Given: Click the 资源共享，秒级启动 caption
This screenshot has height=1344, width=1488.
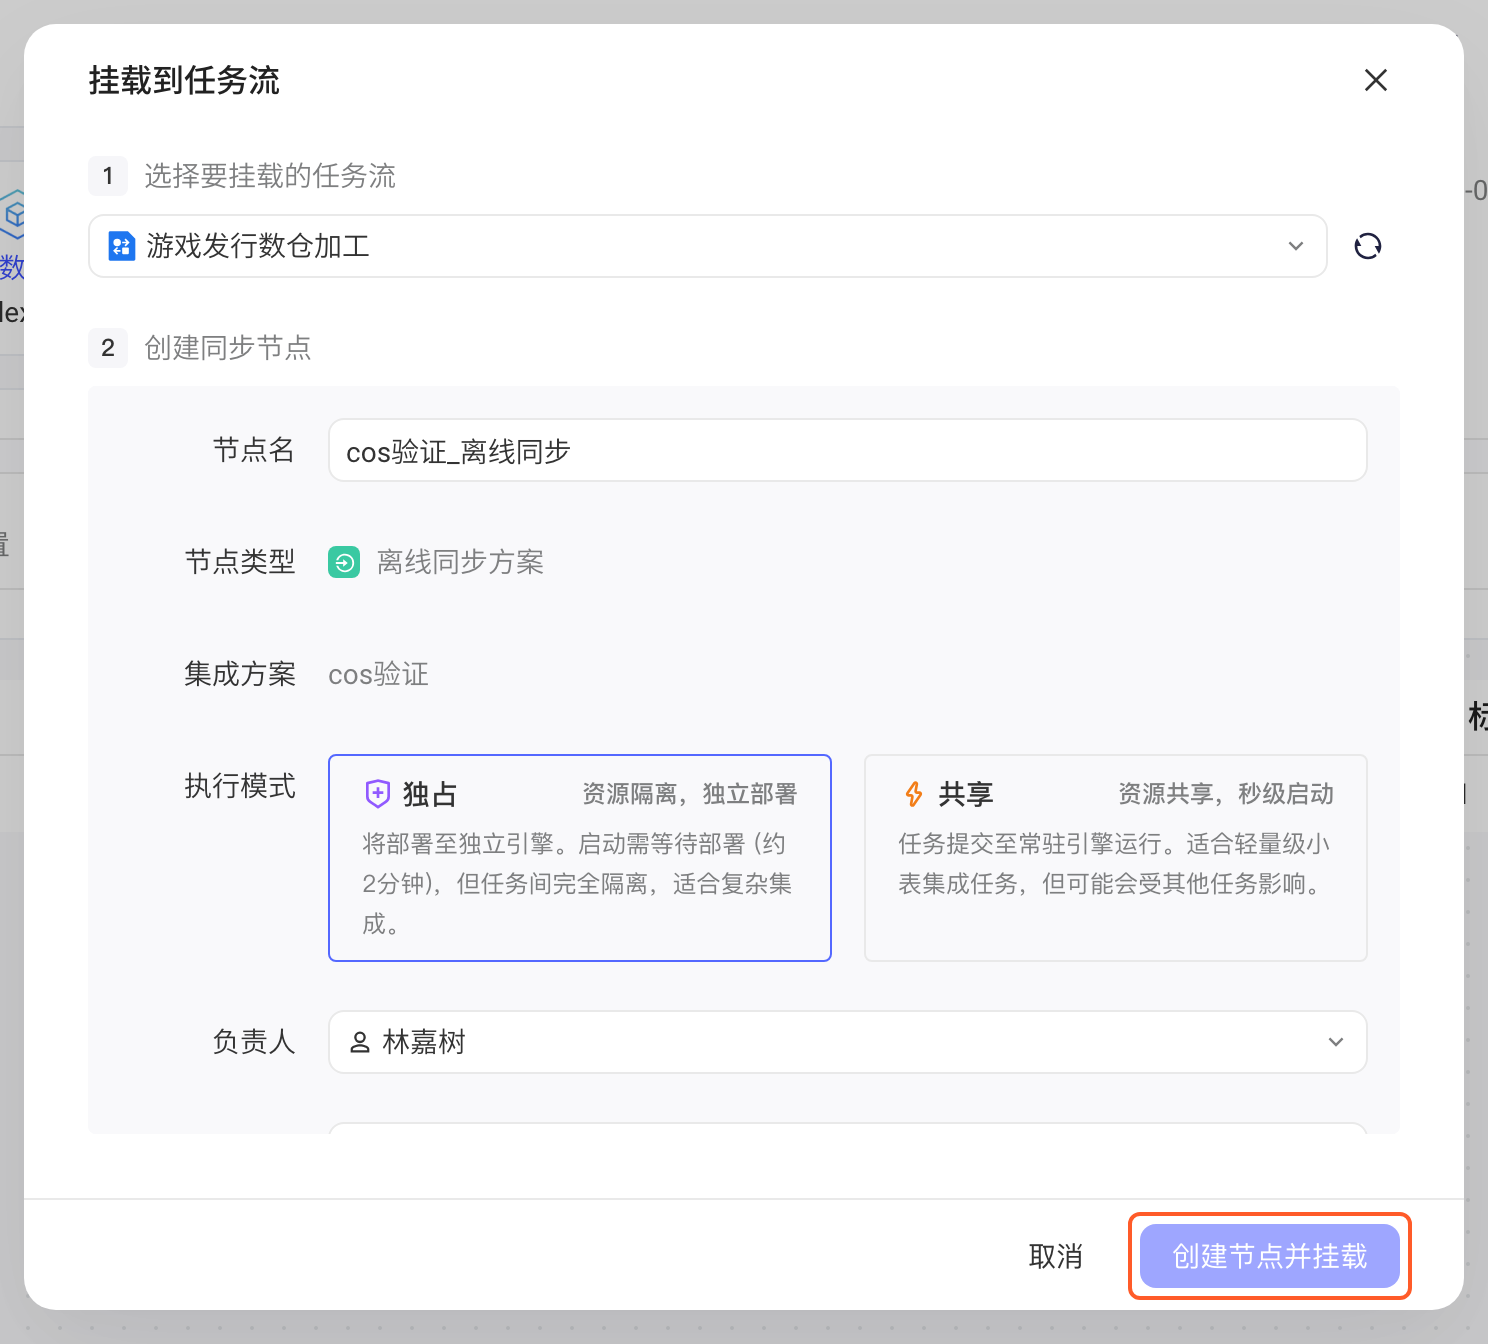Looking at the screenshot, I should (1226, 794).
